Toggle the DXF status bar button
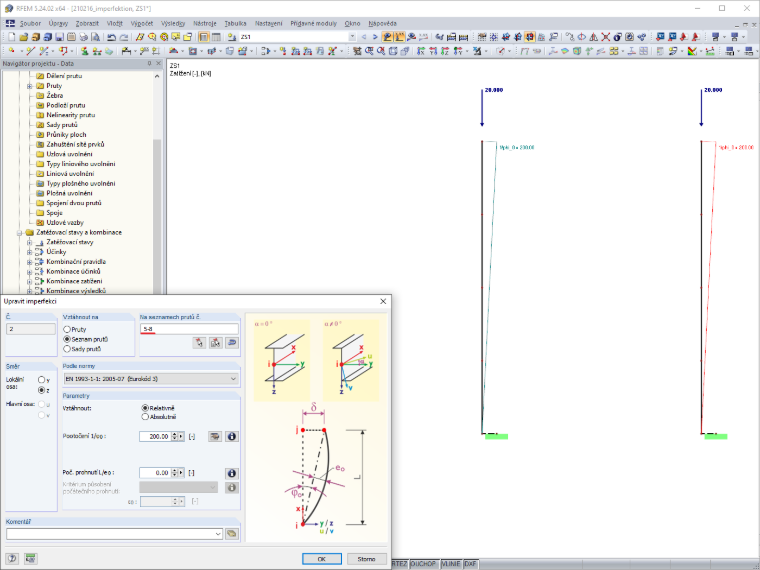This screenshot has height=570, width=760. coord(471,564)
